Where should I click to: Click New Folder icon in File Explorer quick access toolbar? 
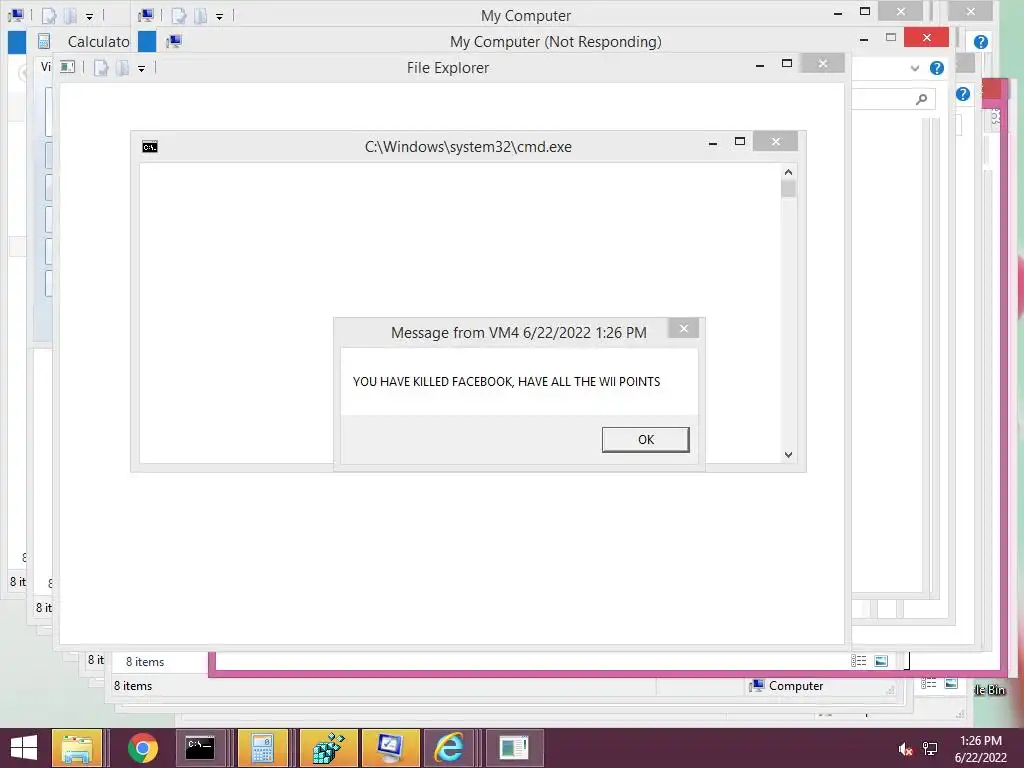click(122, 68)
